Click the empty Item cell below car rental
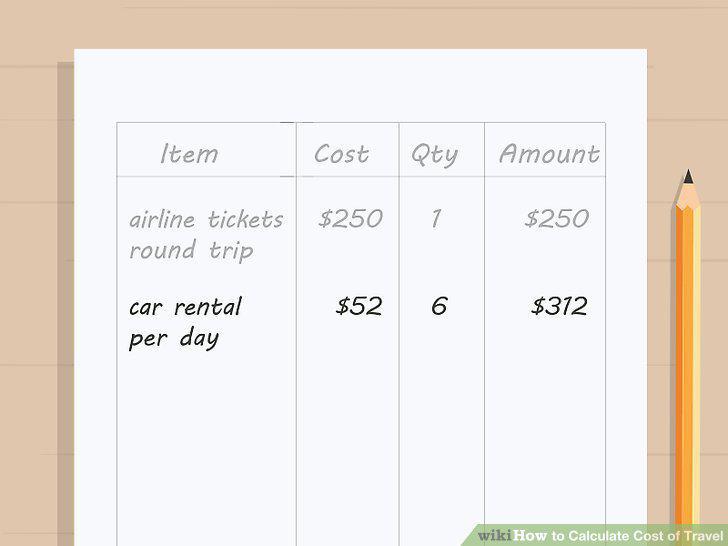This screenshot has width=728, height=546. [x=206, y=446]
